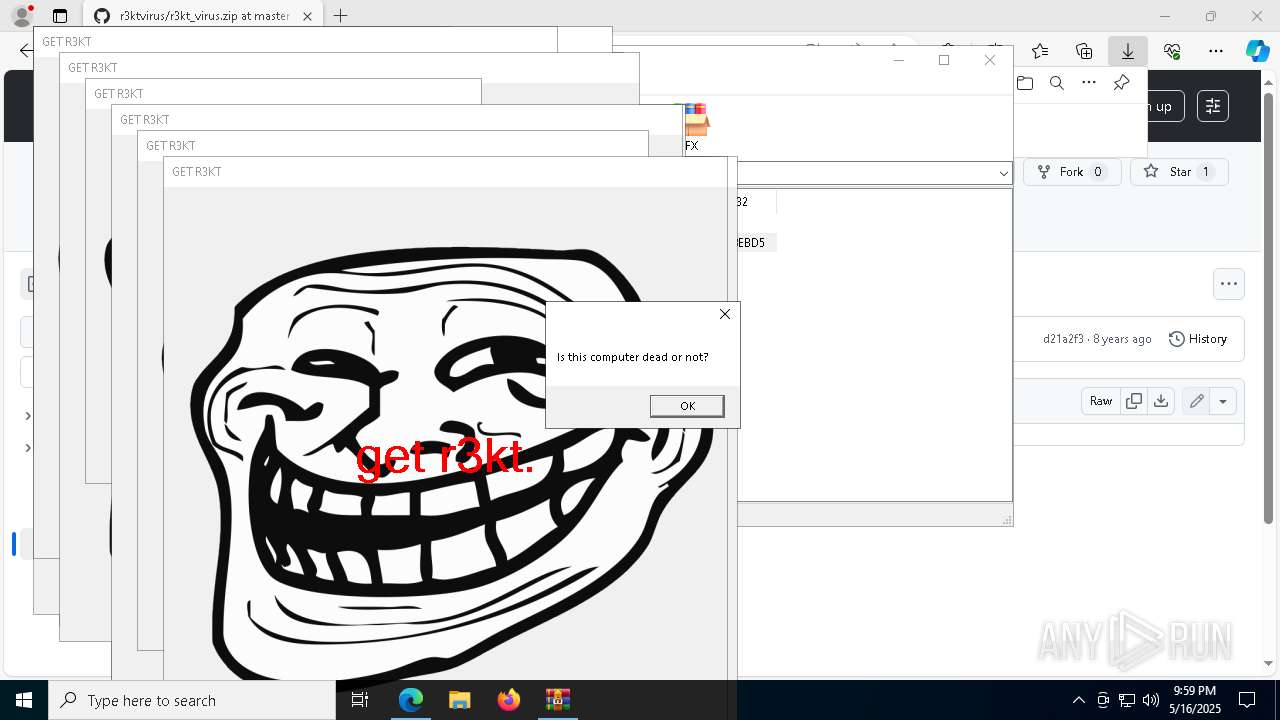Open Edge Collections icon

click(x=1084, y=51)
